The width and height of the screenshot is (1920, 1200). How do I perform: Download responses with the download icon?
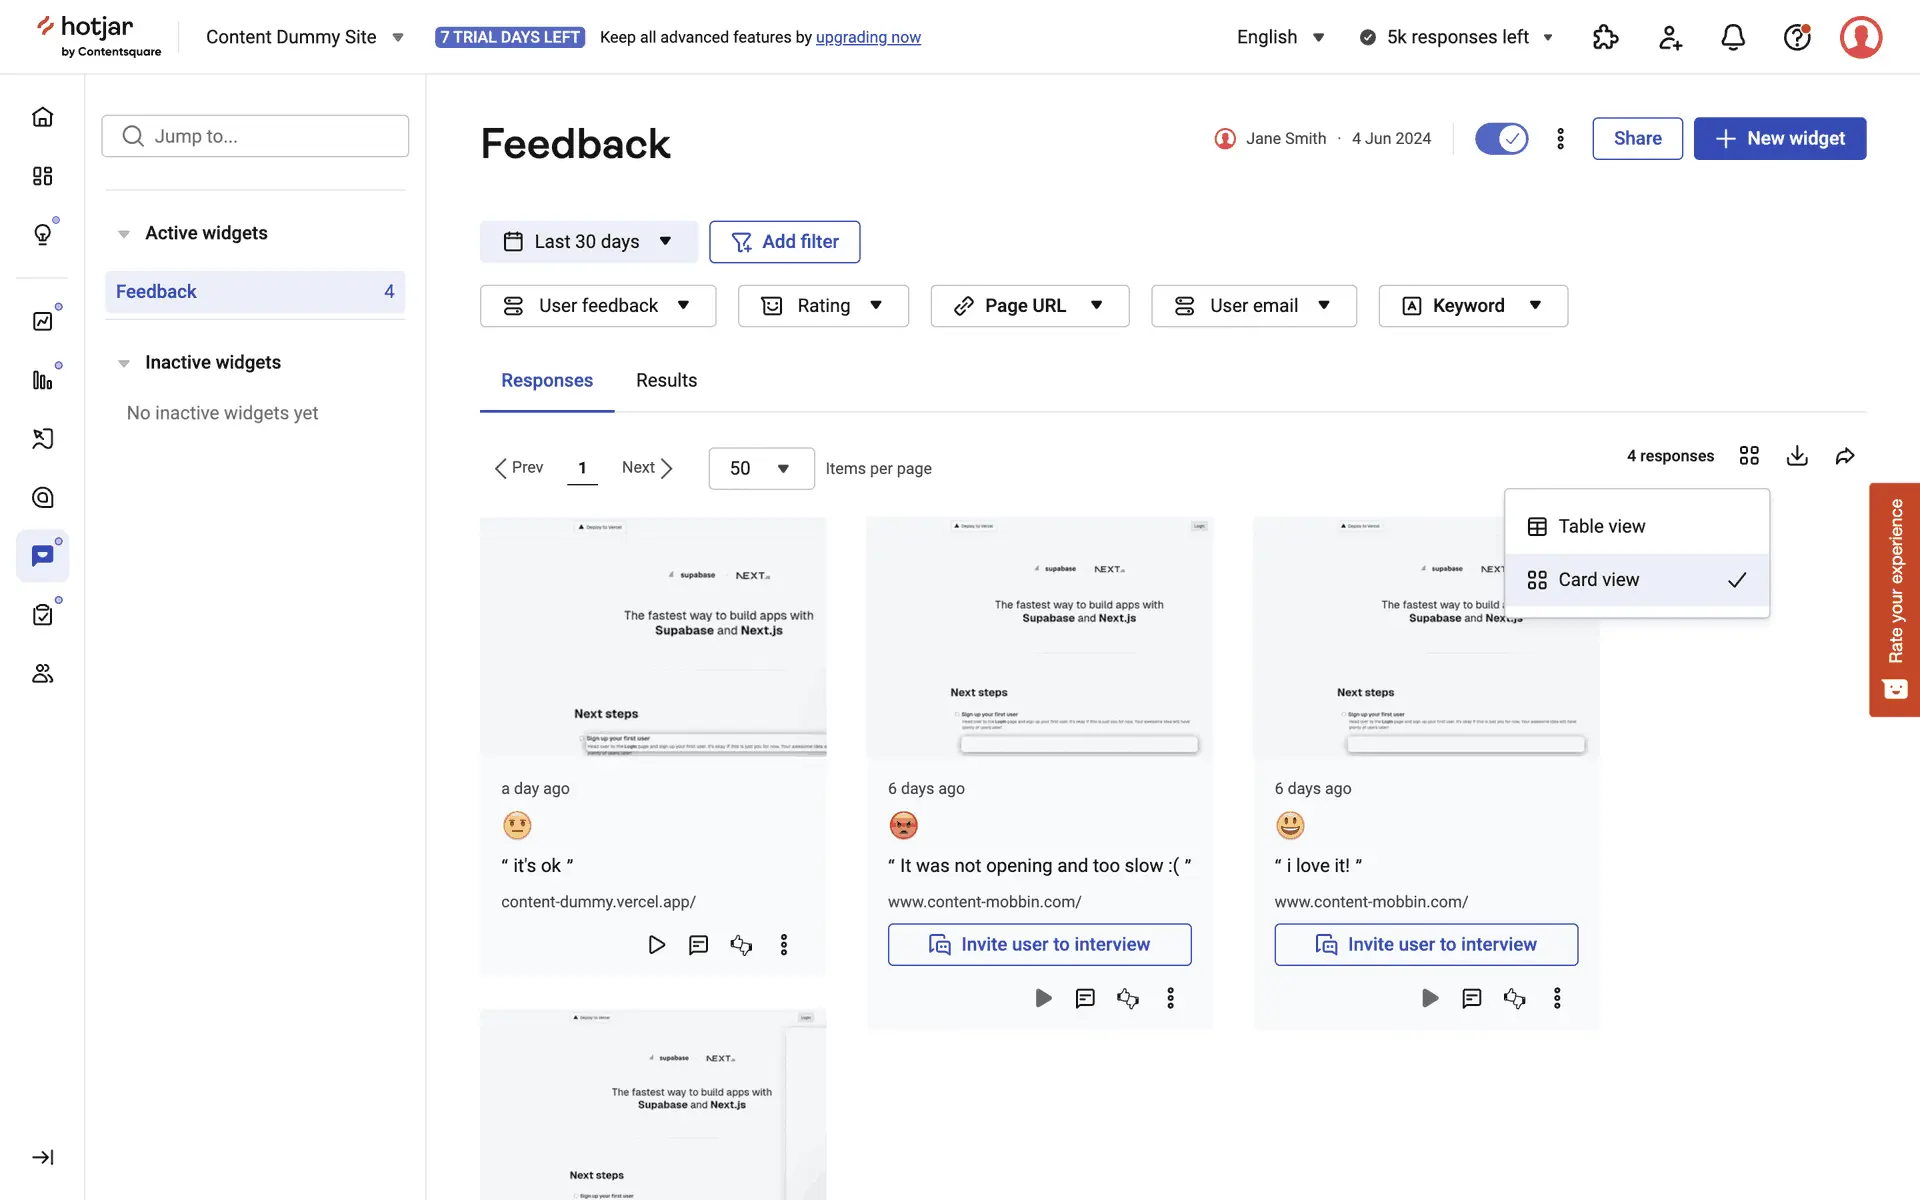tap(1797, 456)
